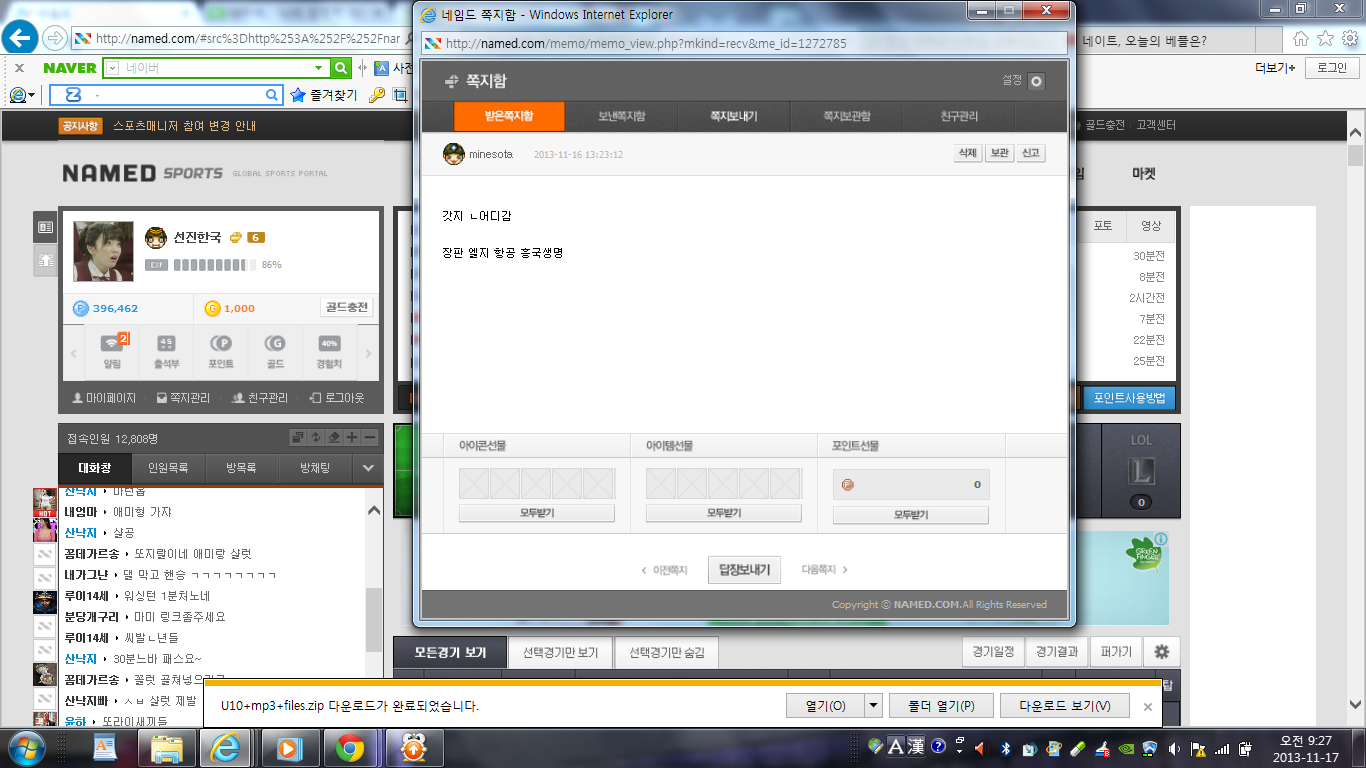Expand the chevron next to 방채팅

(x=368, y=468)
